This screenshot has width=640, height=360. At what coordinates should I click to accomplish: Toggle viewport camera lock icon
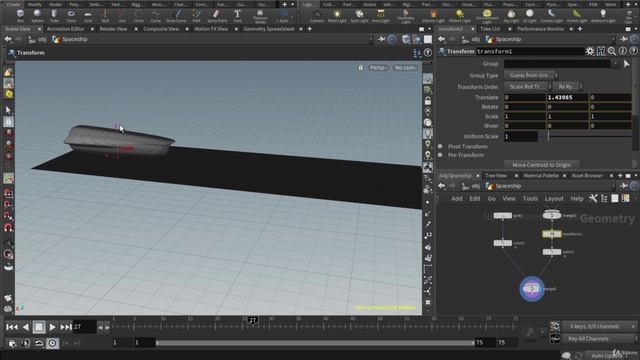click(x=360, y=68)
